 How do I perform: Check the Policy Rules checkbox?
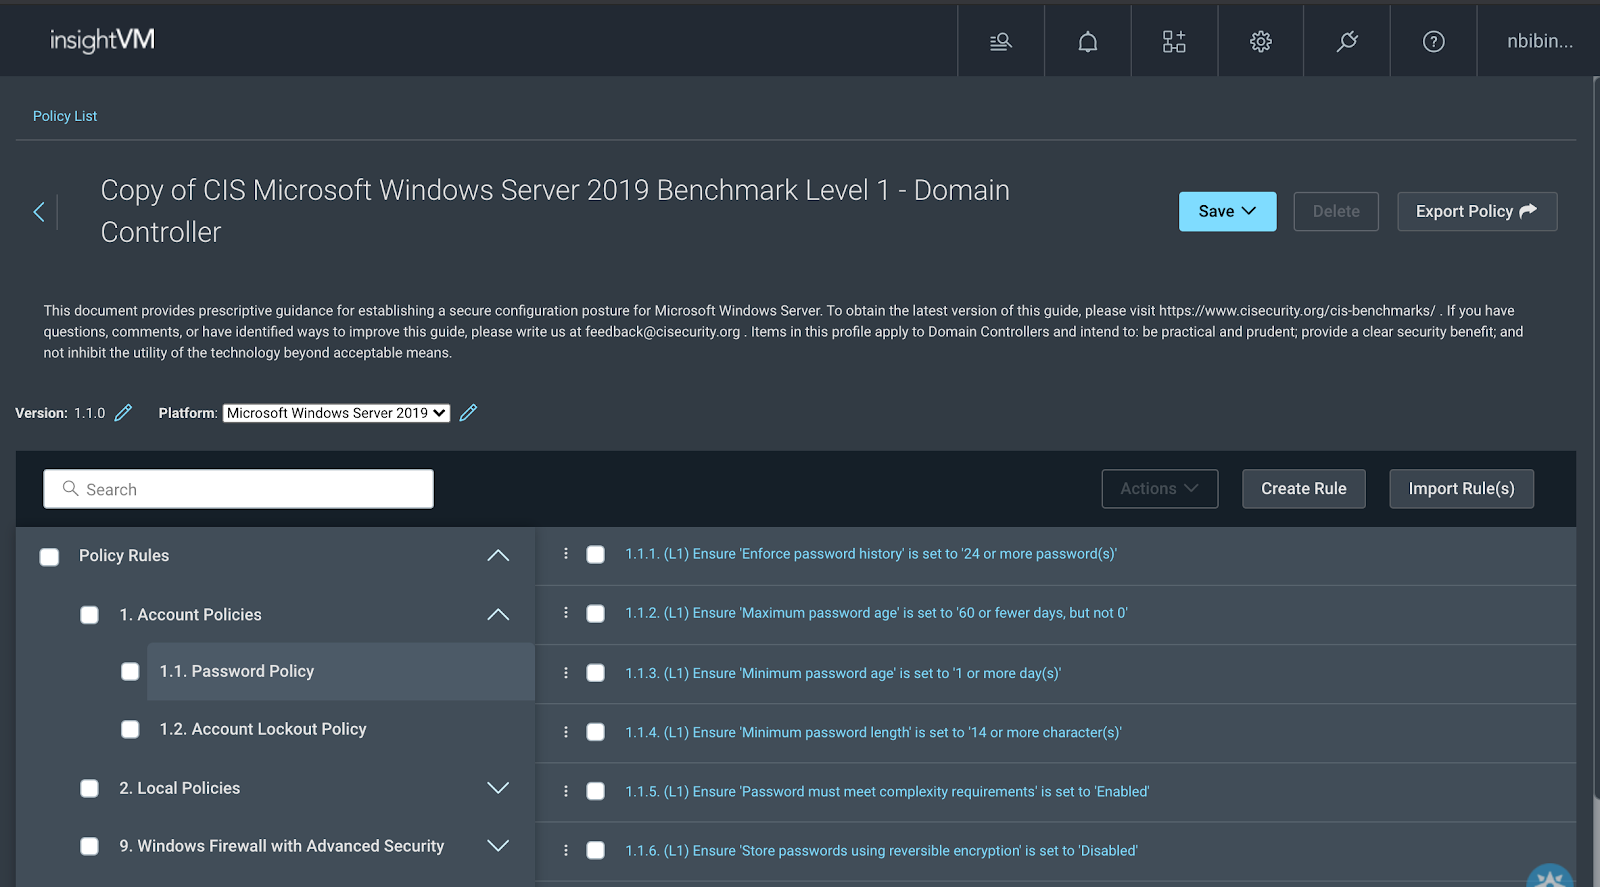coord(49,557)
